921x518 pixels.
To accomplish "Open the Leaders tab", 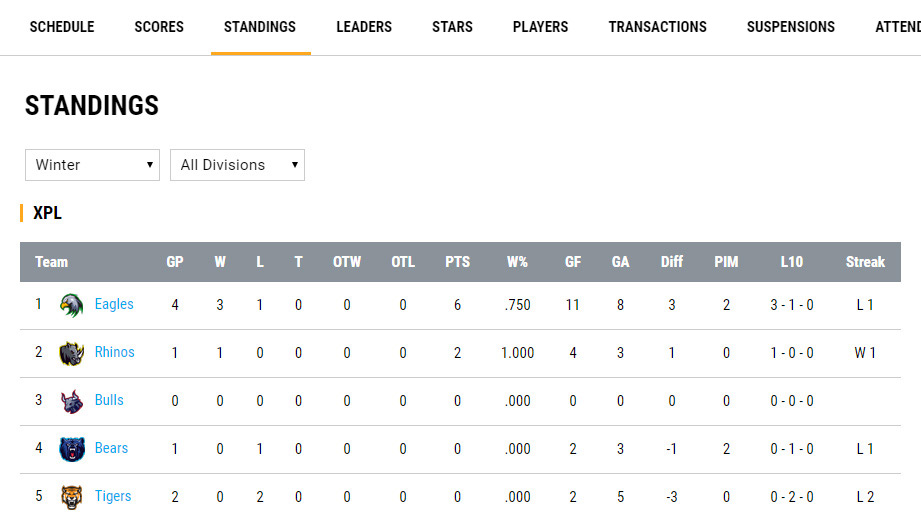I will click(x=364, y=27).
